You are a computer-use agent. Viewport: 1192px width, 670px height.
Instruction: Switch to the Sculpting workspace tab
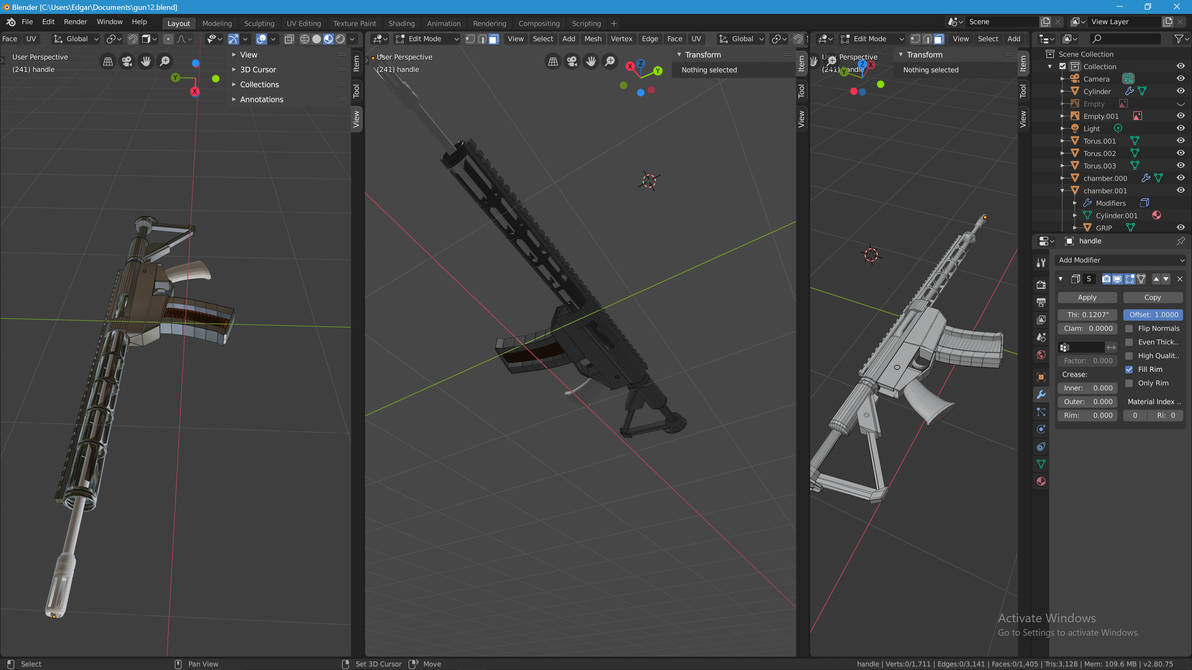tap(258, 23)
